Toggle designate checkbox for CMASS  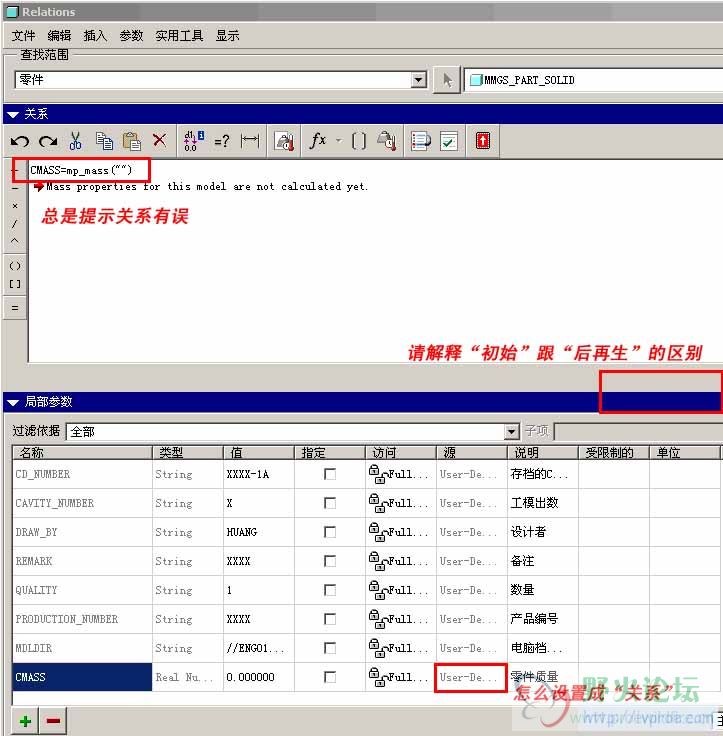tap(330, 677)
